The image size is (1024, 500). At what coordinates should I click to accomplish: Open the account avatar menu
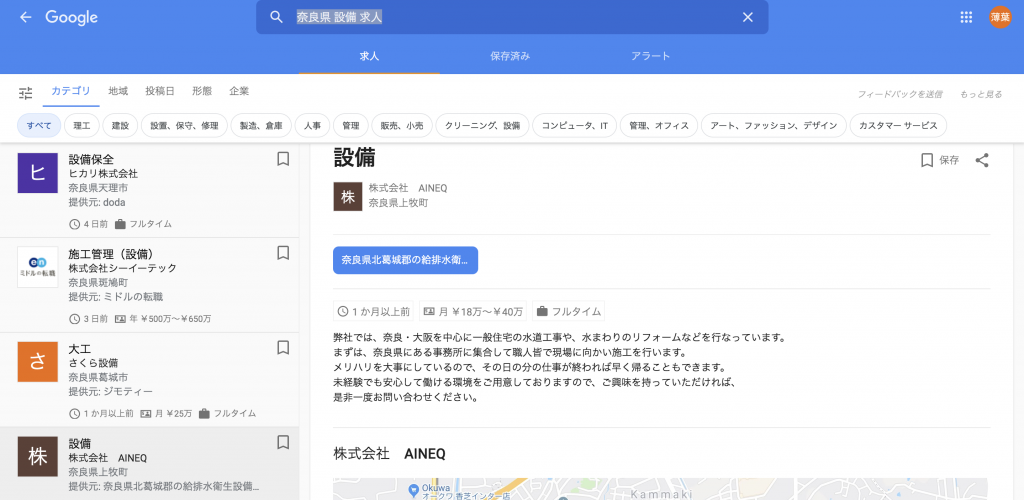click(x=1000, y=18)
